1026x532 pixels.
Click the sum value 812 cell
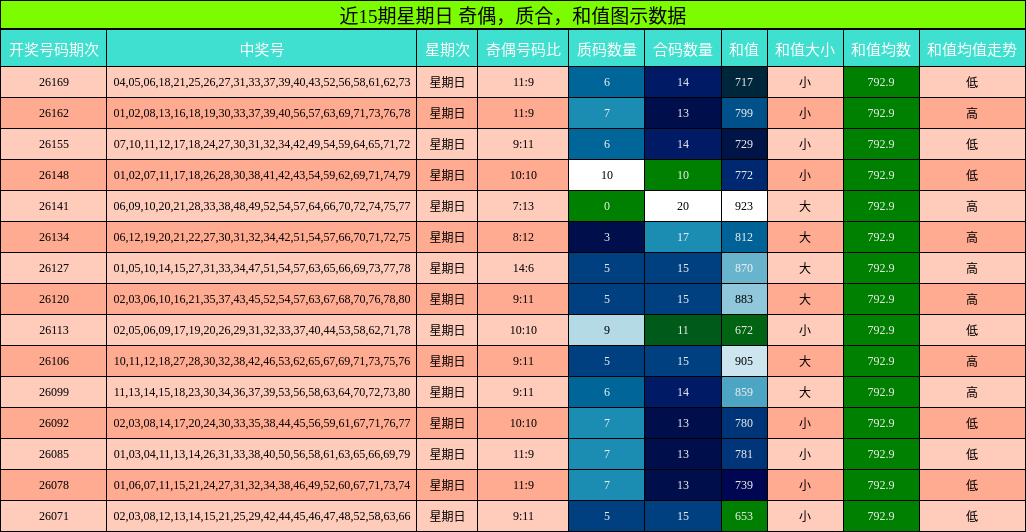[x=744, y=237]
